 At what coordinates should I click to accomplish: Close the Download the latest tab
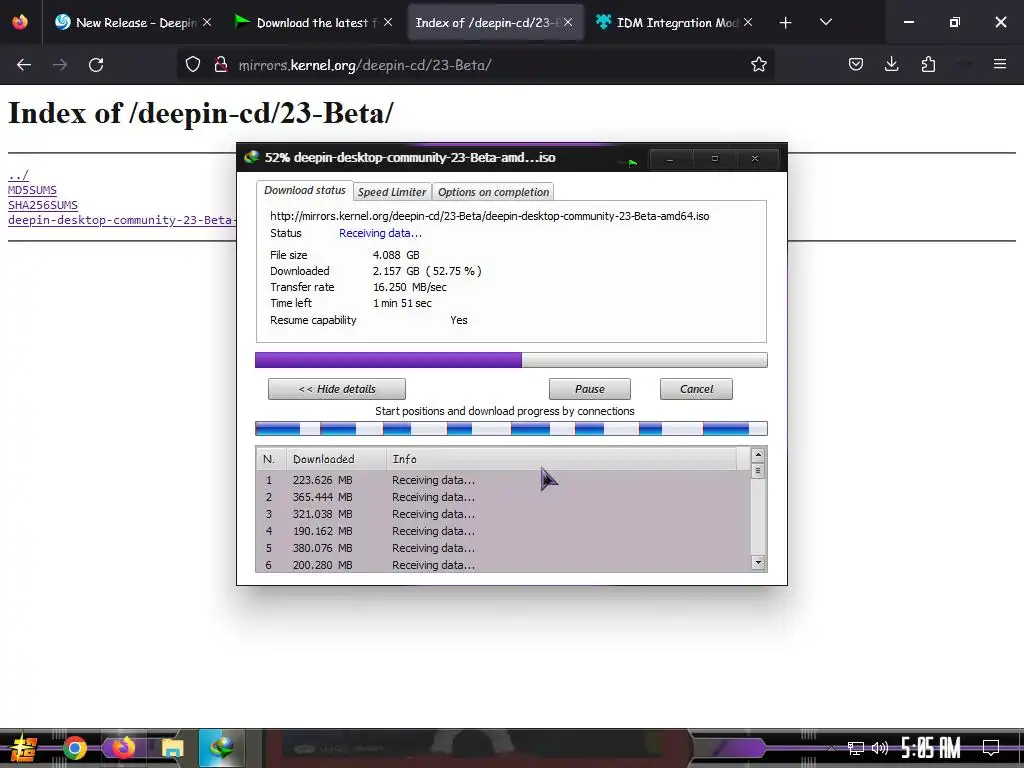388,23
